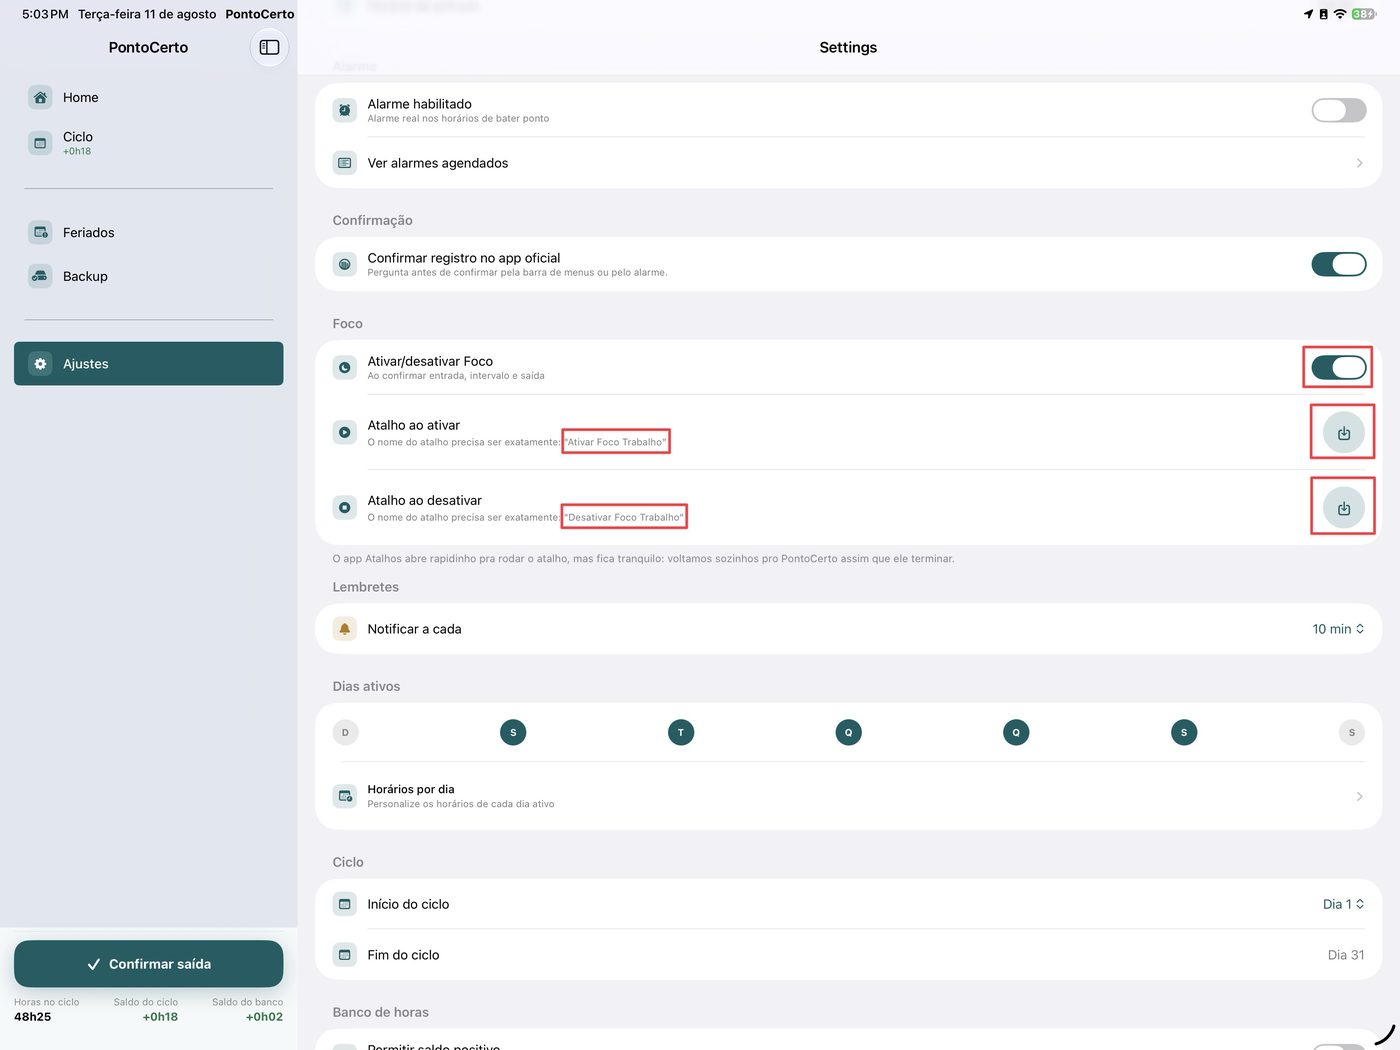This screenshot has width=1400, height=1050.
Task: Click the Saldo do banco +0h02 value
Action: pos(264,1017)
